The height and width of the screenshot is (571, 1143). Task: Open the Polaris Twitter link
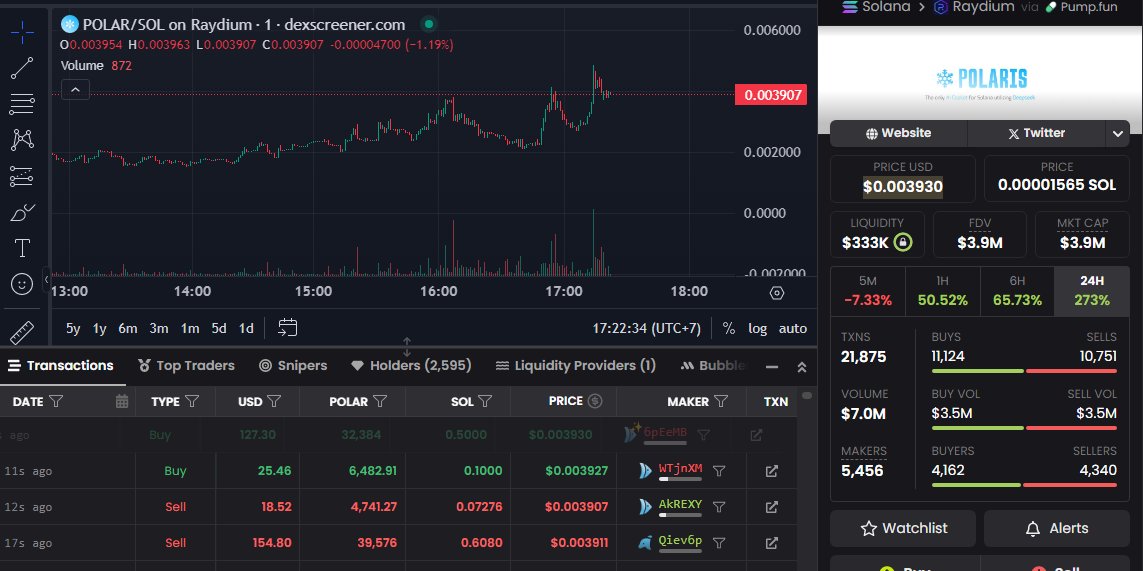(x=1037, y=133)
